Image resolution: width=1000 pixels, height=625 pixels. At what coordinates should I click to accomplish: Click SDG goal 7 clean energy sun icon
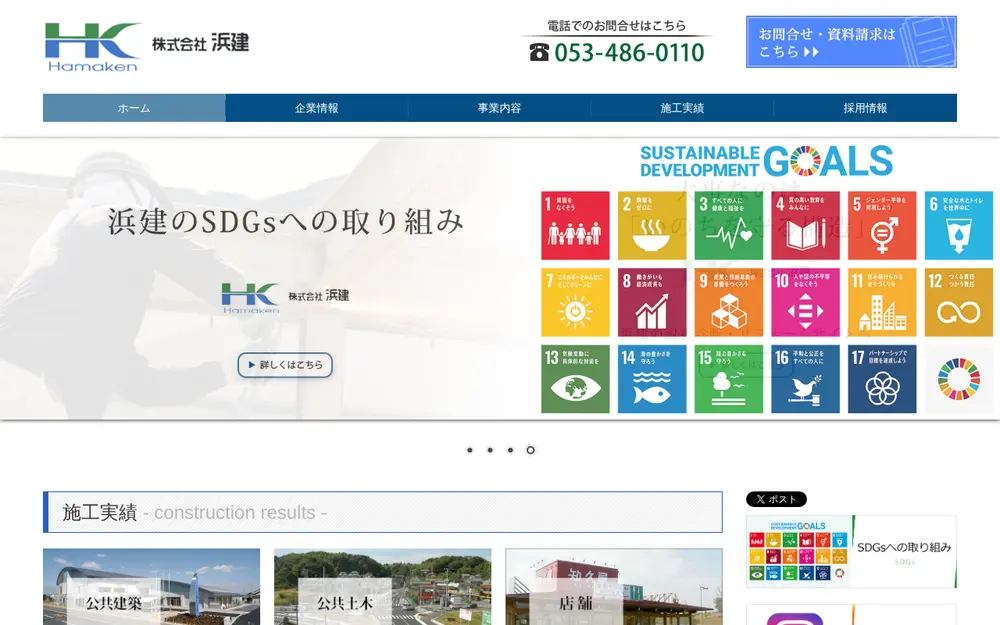[575, 302]
